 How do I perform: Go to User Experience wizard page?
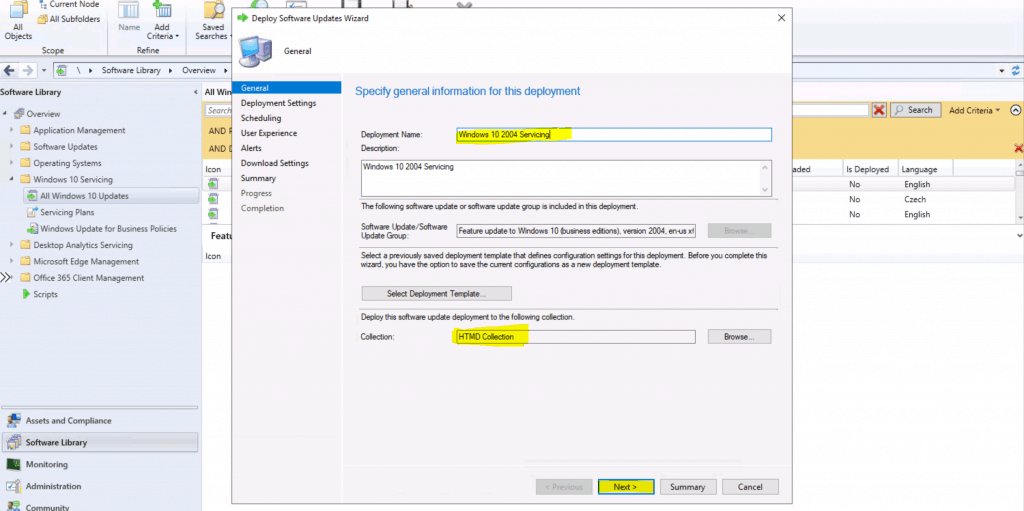tap(268, 133)
